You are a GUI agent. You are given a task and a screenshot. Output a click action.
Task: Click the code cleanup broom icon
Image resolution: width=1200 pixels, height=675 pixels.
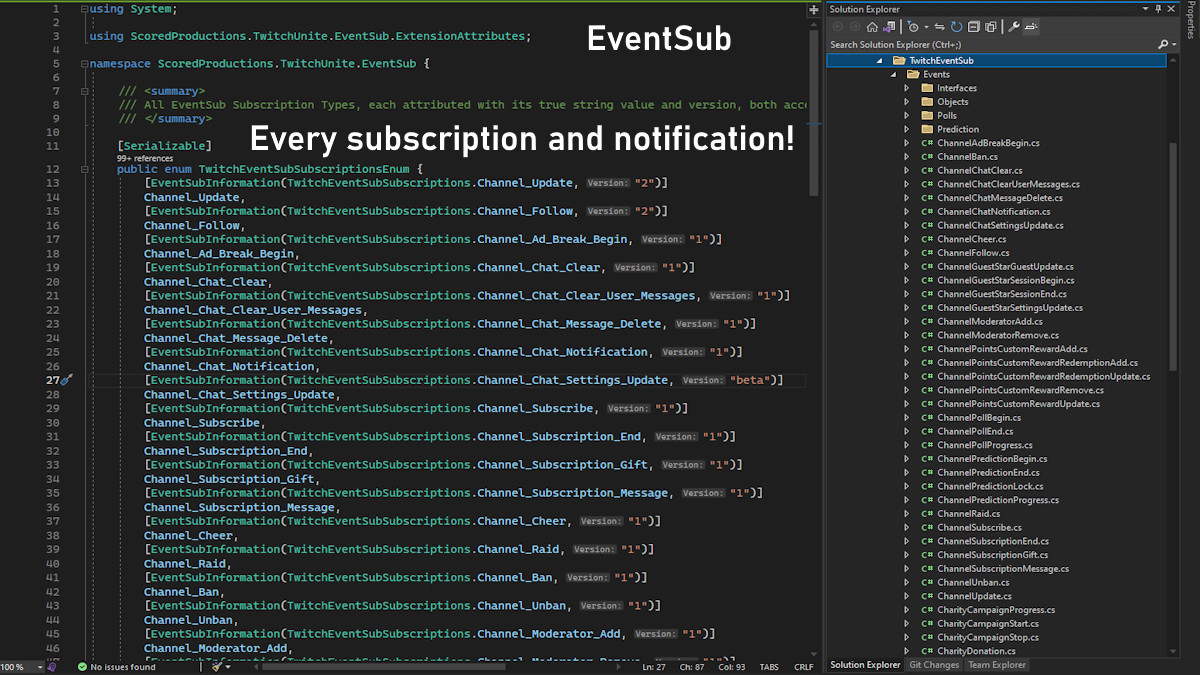(216, 667)
